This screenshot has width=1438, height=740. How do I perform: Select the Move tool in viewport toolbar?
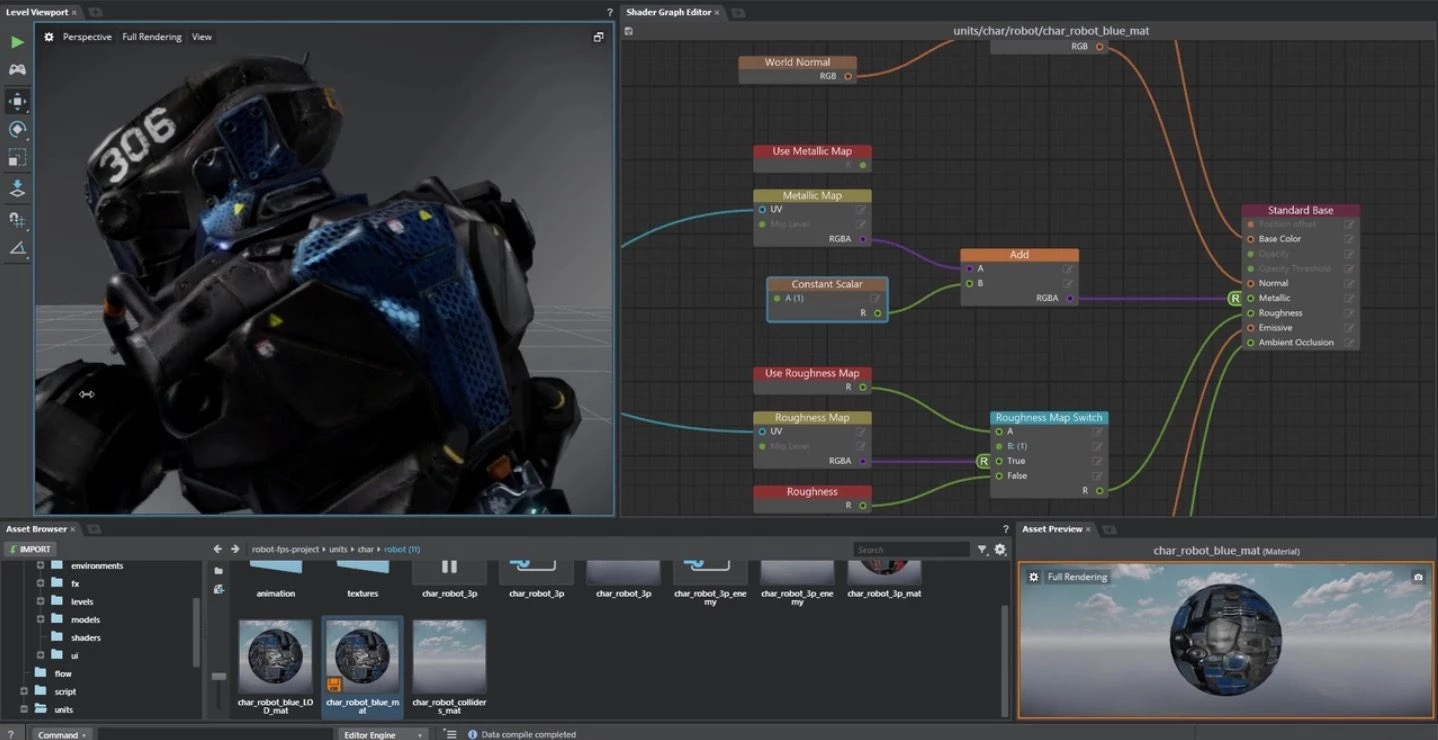(17, 101)
